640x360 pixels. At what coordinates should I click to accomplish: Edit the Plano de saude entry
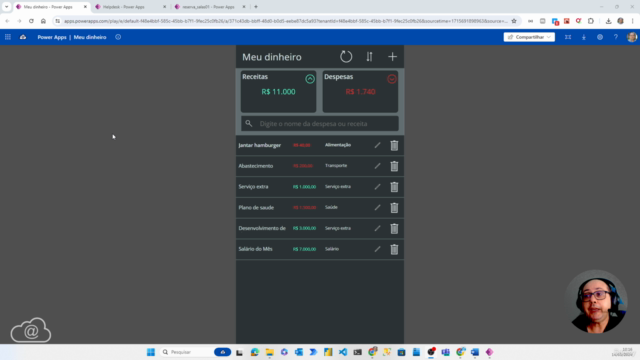[378, 208]
